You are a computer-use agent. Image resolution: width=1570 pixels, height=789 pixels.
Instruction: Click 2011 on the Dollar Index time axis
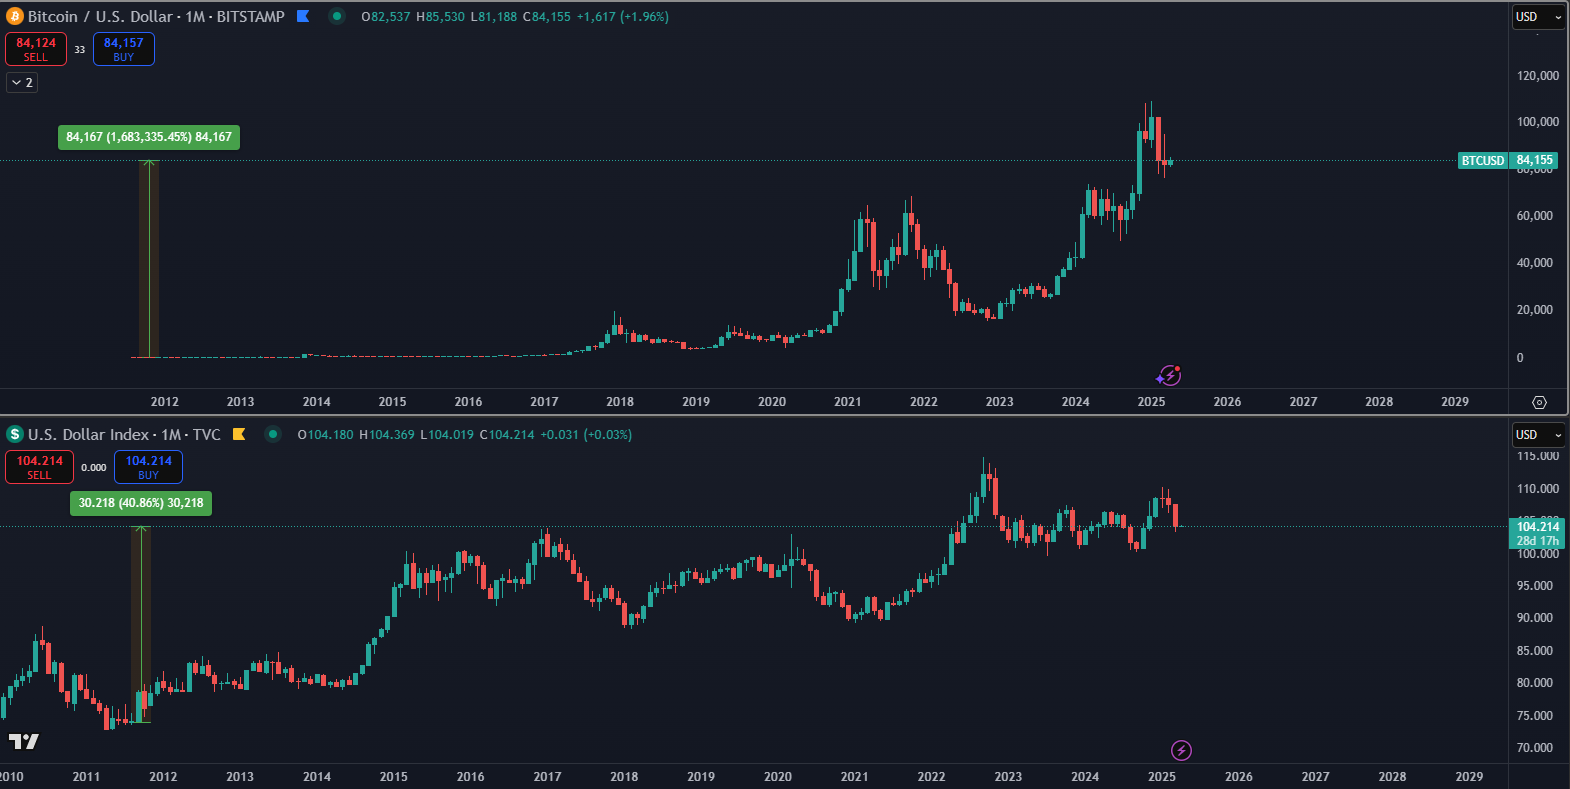[86, 777]
